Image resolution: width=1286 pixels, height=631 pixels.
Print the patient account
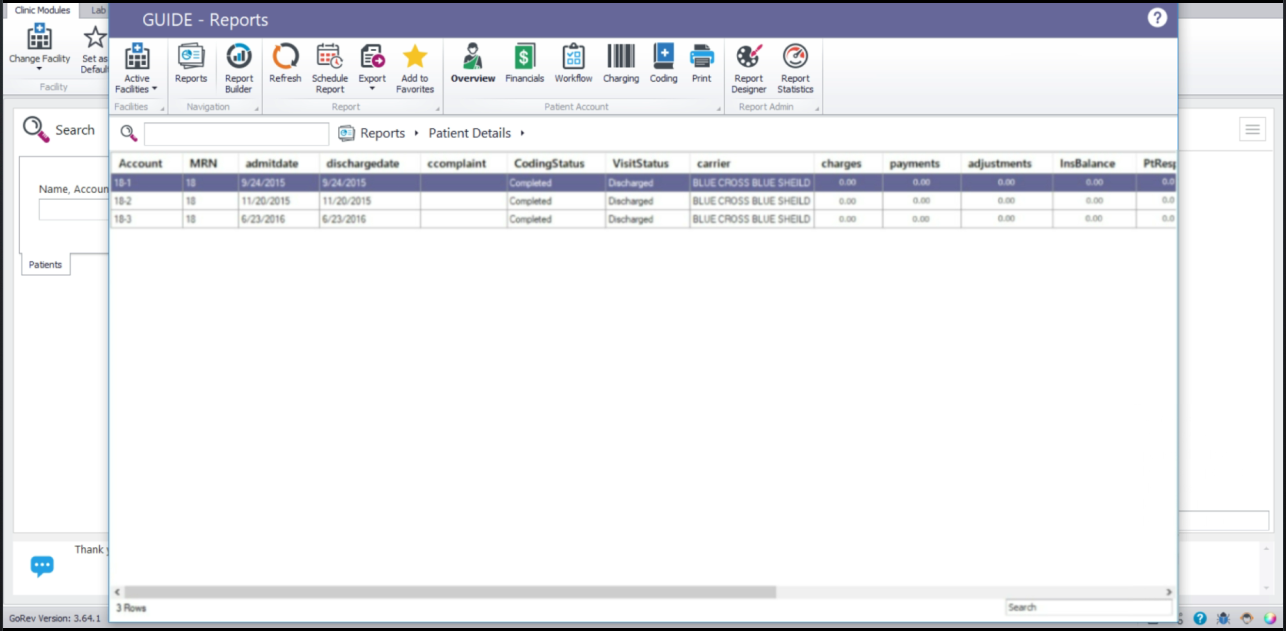tap(702, 64)
